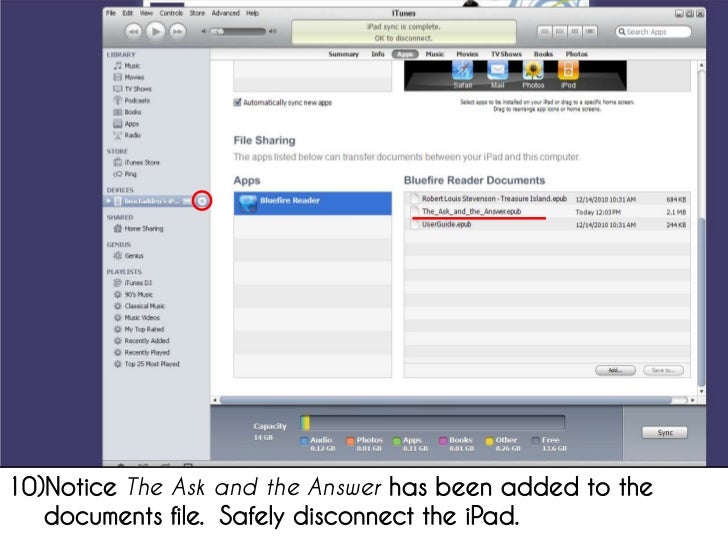Select the Top 25 Most Played playlist

[x=147, y=364]
